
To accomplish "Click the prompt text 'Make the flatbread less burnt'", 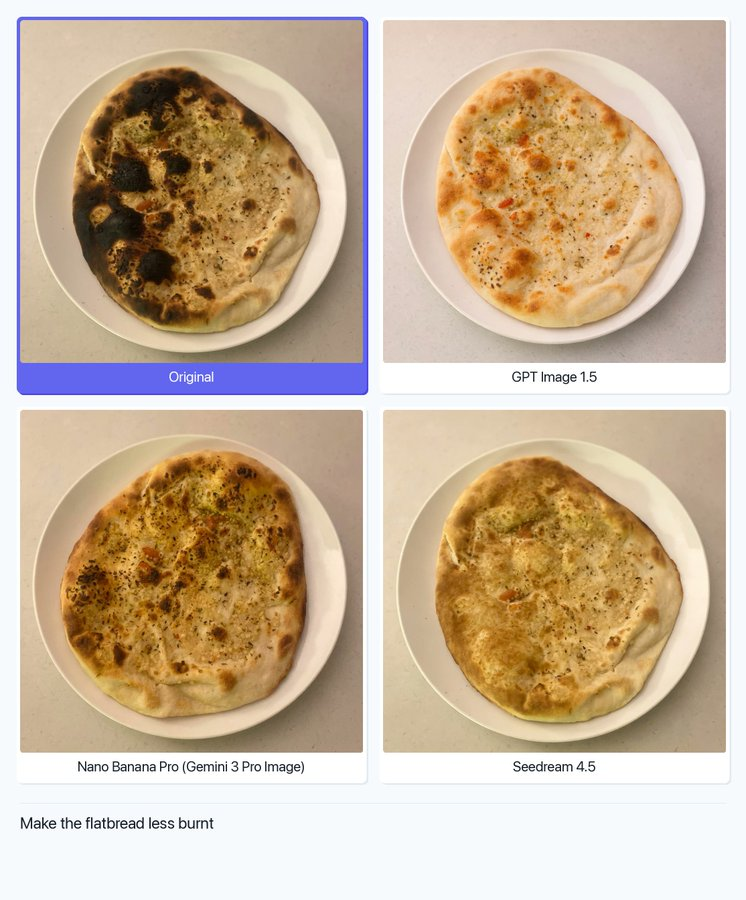I will pyautogui.click(x=116, y=823).
